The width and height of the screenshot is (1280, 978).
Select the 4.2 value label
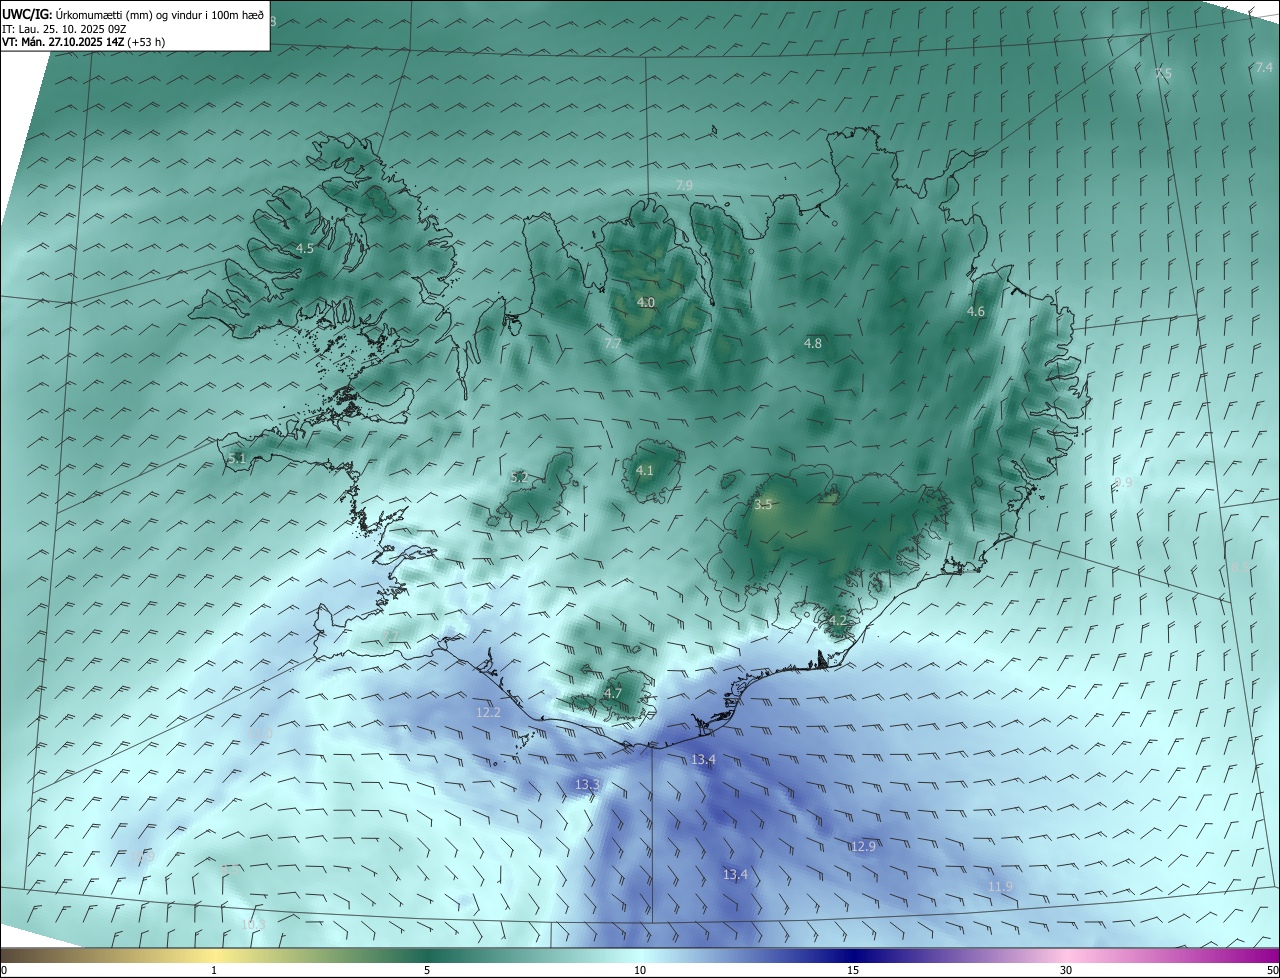pyautogui.click(x=838, y=620)
